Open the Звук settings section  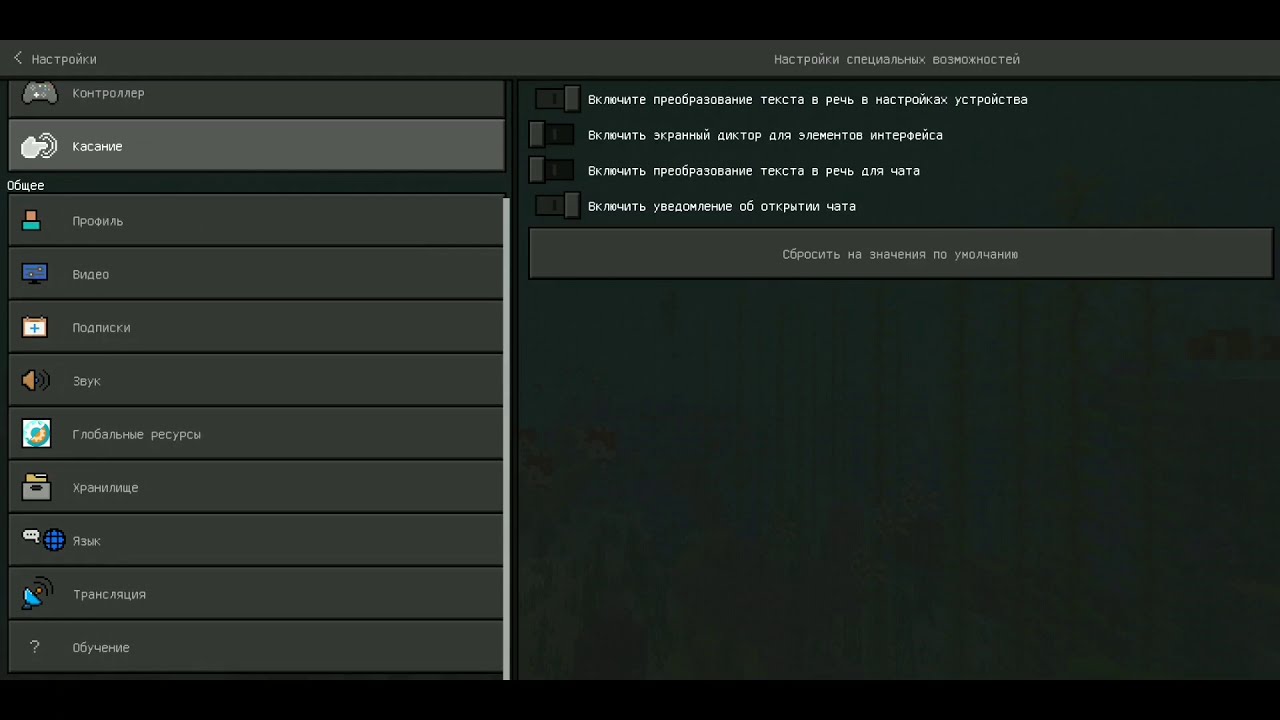click(256, 381)
